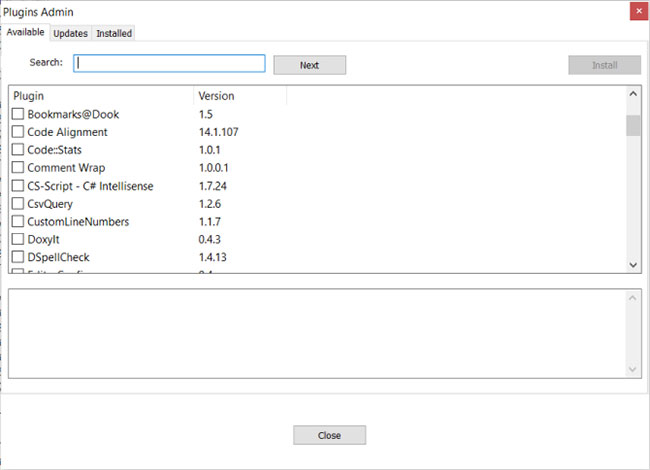Check the DSpellCheck plugin checkbox
Viewport: 650px width, 470px height.
click(x=18, y=257)
